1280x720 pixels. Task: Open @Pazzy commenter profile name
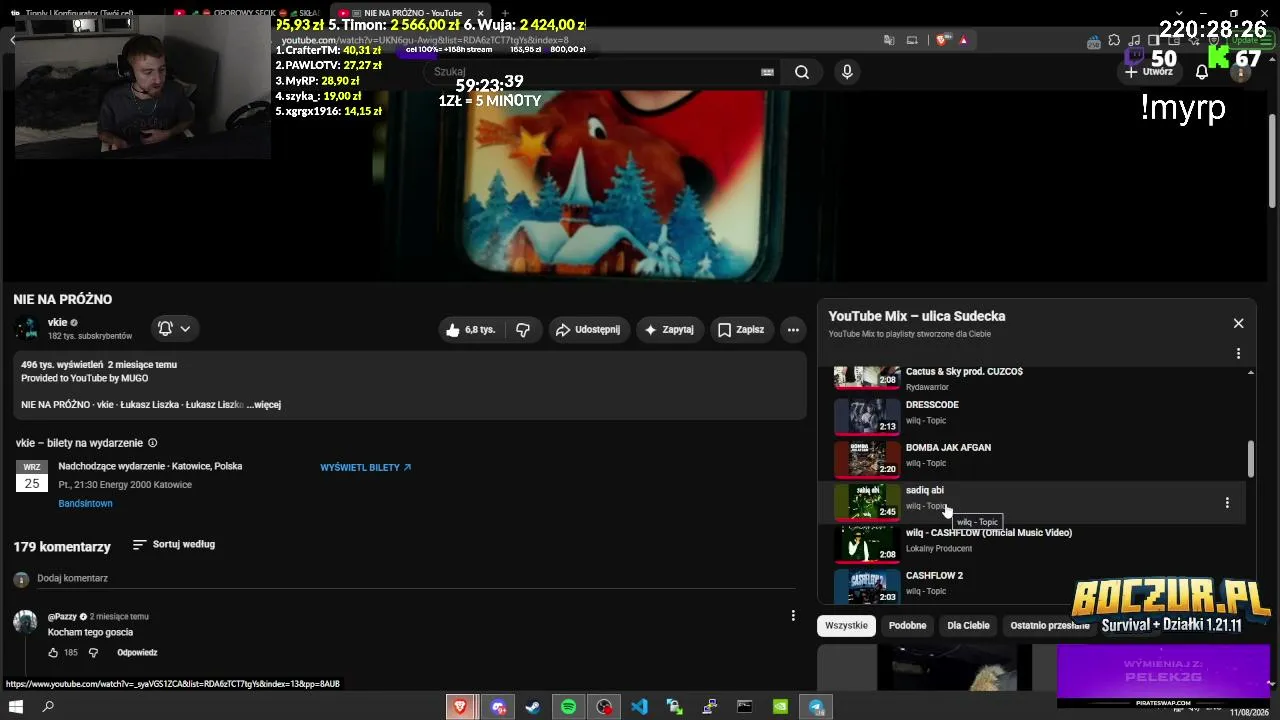[x=62, y=617]
